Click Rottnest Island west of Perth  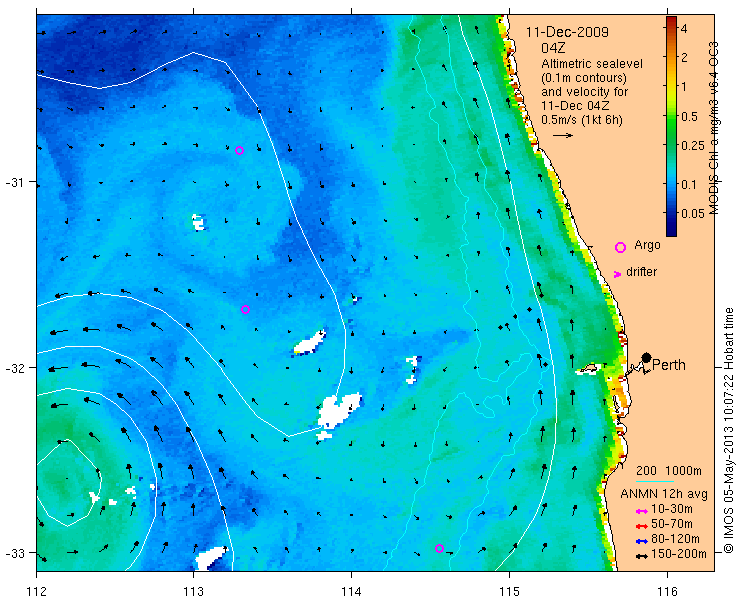587,369
